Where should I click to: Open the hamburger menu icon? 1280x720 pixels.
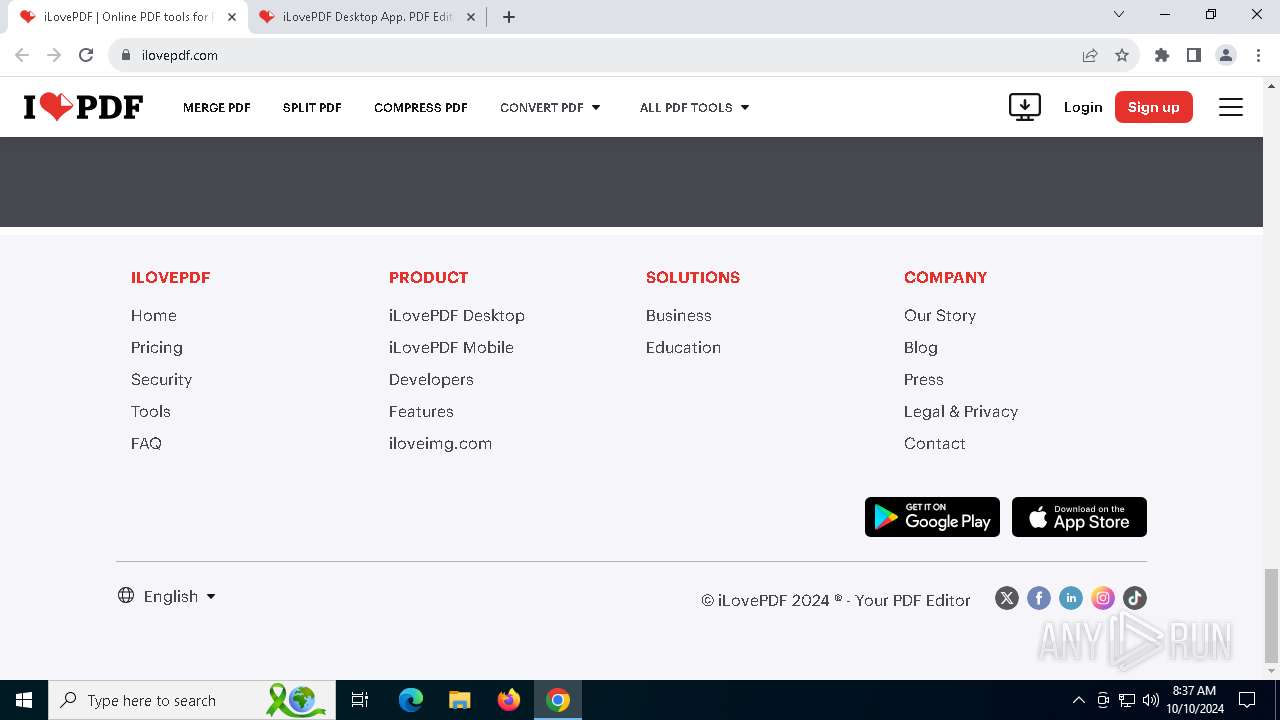(1231, 107)
